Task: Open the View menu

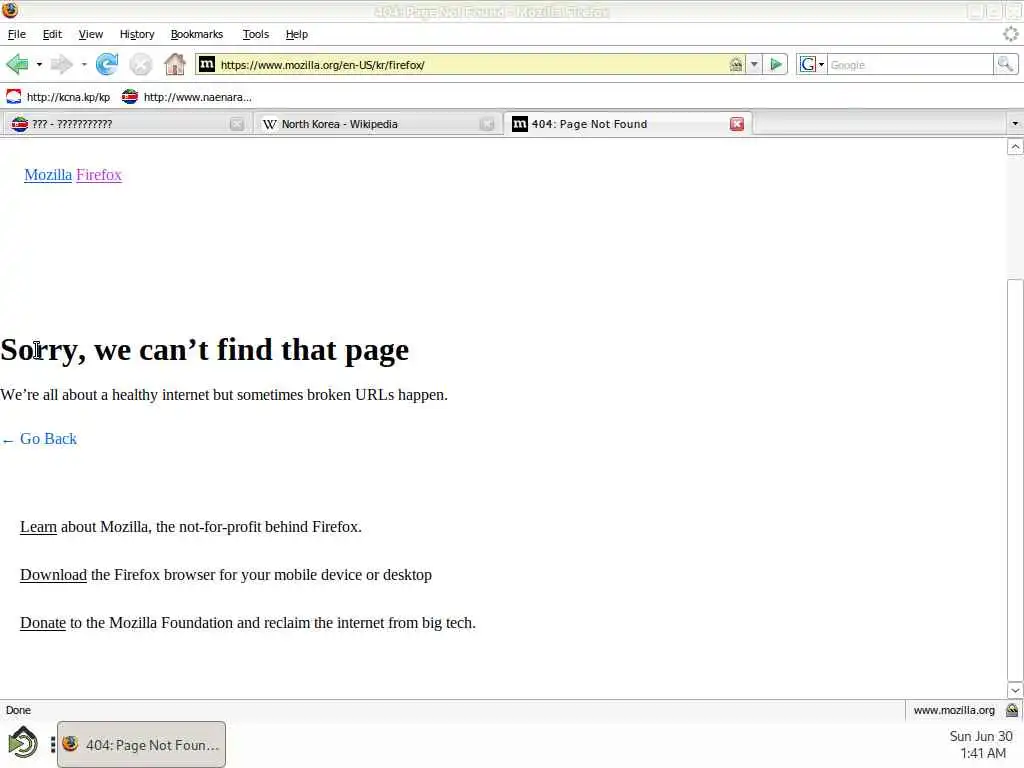Action: pyautogui.click(x=90, y=34)
